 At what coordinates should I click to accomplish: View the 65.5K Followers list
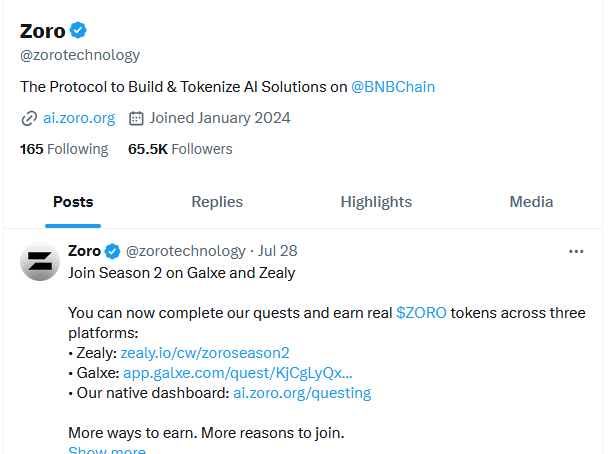tap(180, 149)
